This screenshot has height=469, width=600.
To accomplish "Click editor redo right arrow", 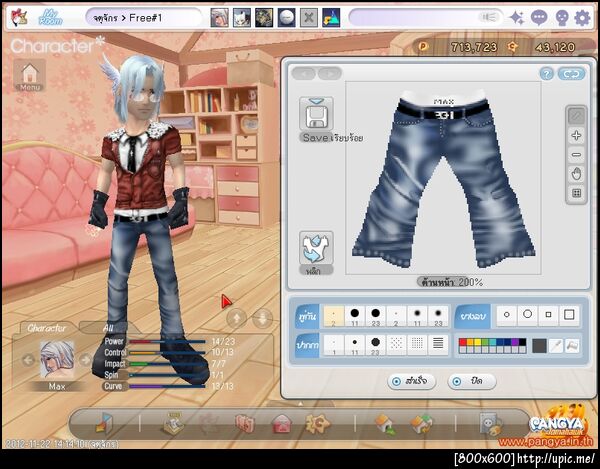I will click(x=330, y=73).
